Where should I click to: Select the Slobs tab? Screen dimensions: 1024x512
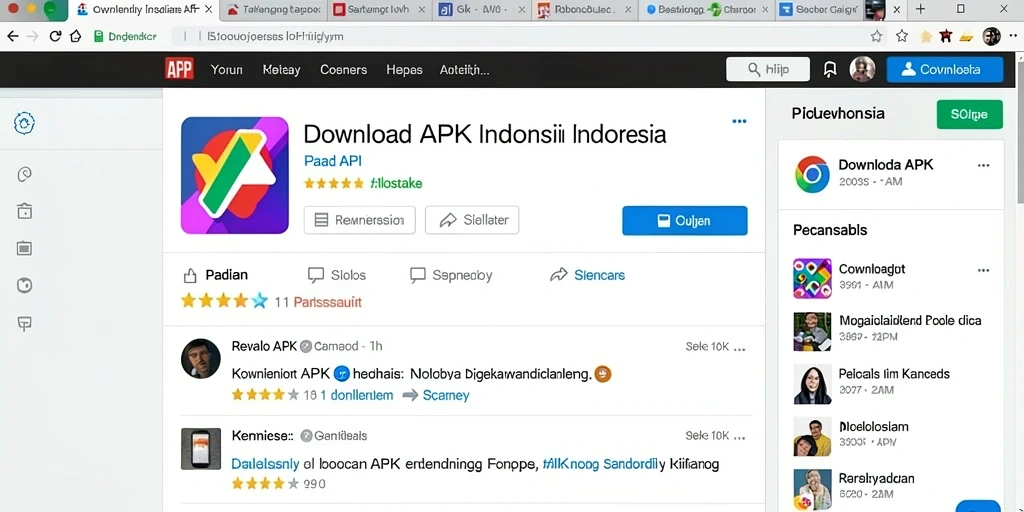pos(337,275)
